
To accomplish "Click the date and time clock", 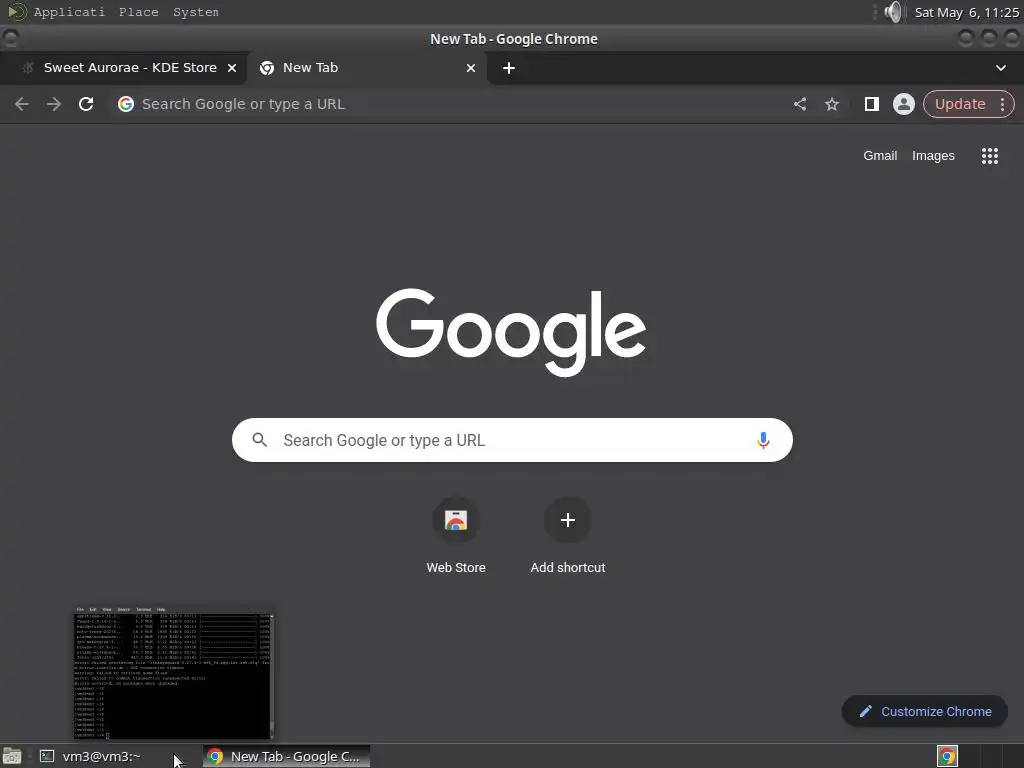I will 966,12.
